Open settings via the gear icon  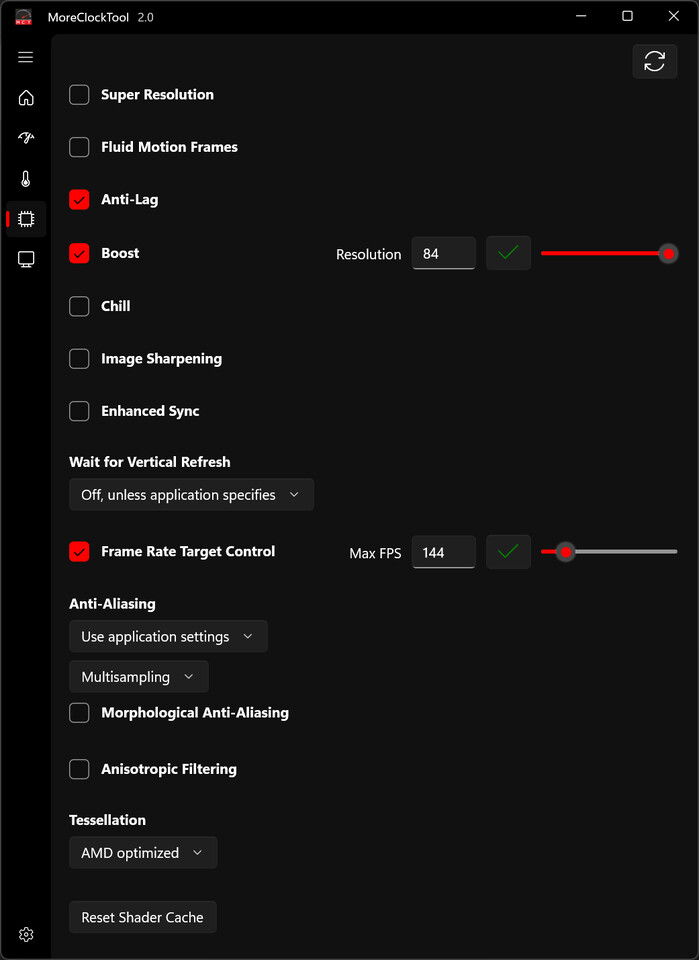(26, 934)
